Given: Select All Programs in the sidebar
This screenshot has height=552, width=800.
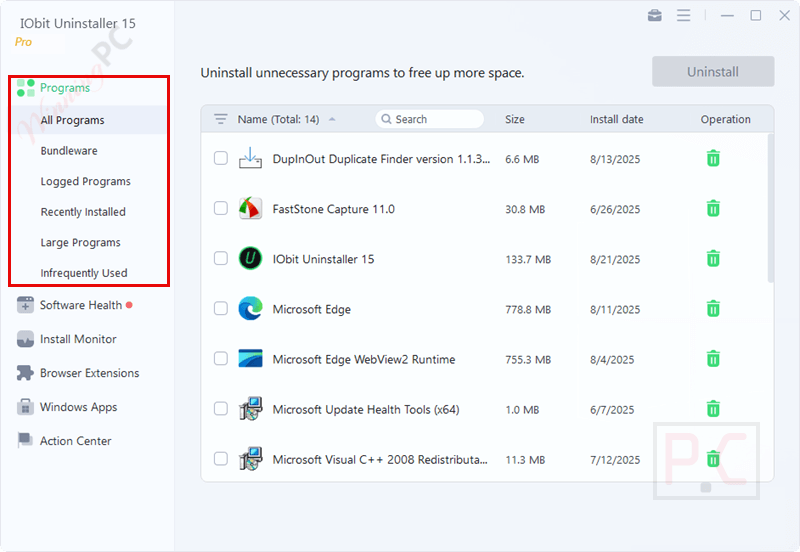Looking at the screenshot, I should (89, 120).
